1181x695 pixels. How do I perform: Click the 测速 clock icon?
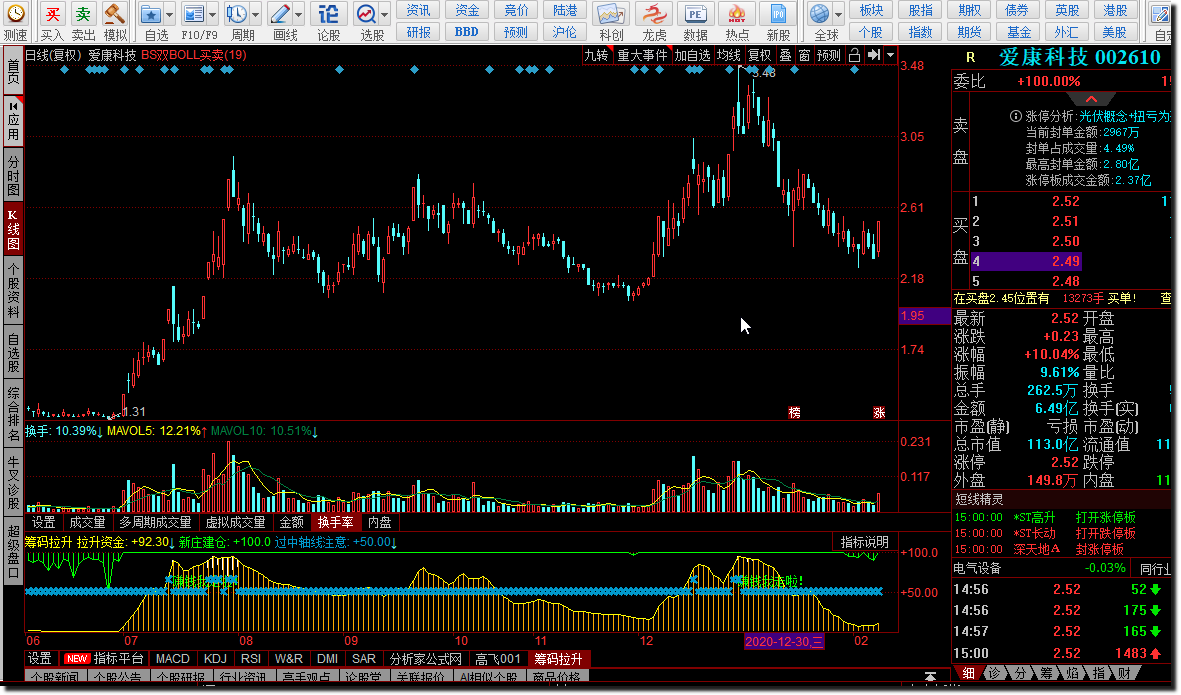click(x=15, y=14)
